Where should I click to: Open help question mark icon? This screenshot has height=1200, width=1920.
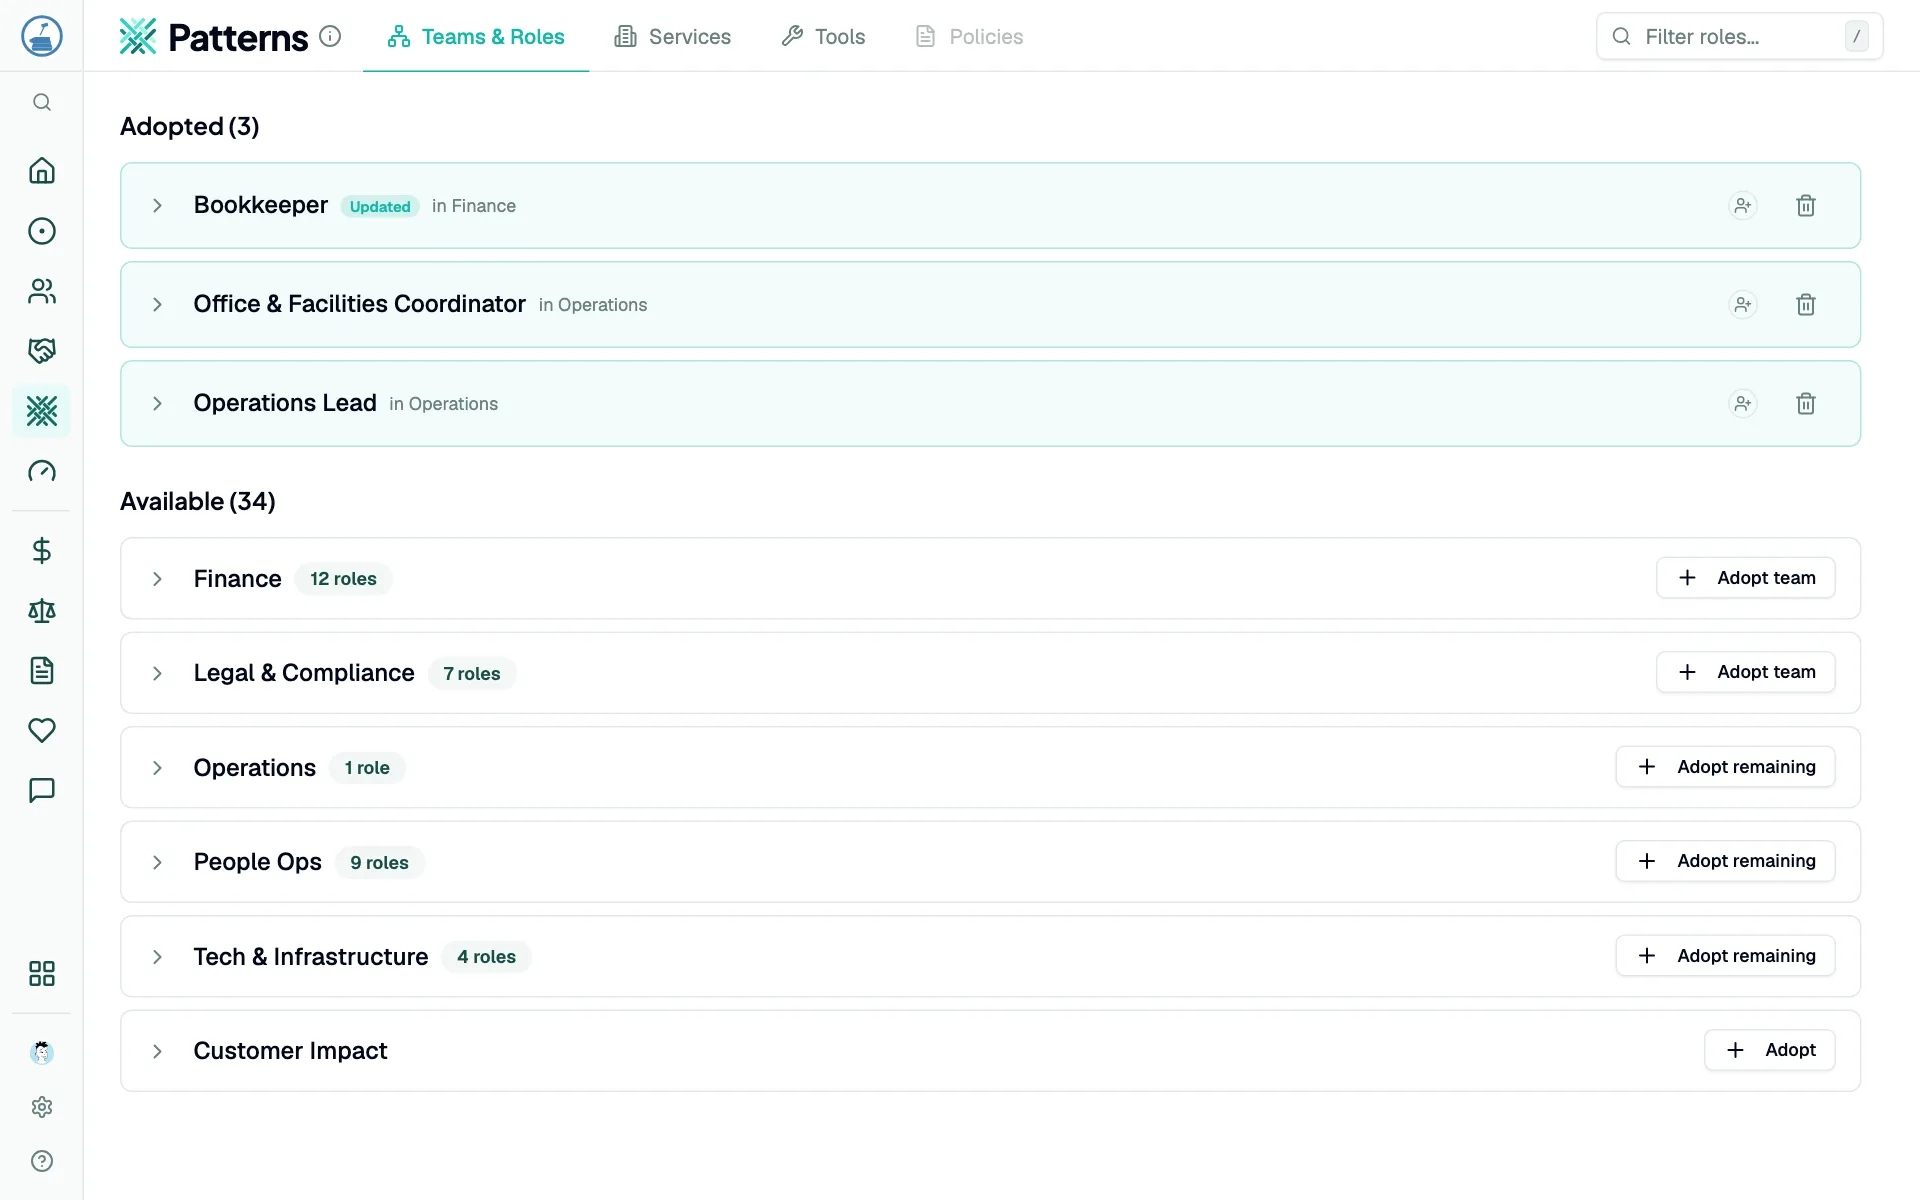tap(42, 1161)
